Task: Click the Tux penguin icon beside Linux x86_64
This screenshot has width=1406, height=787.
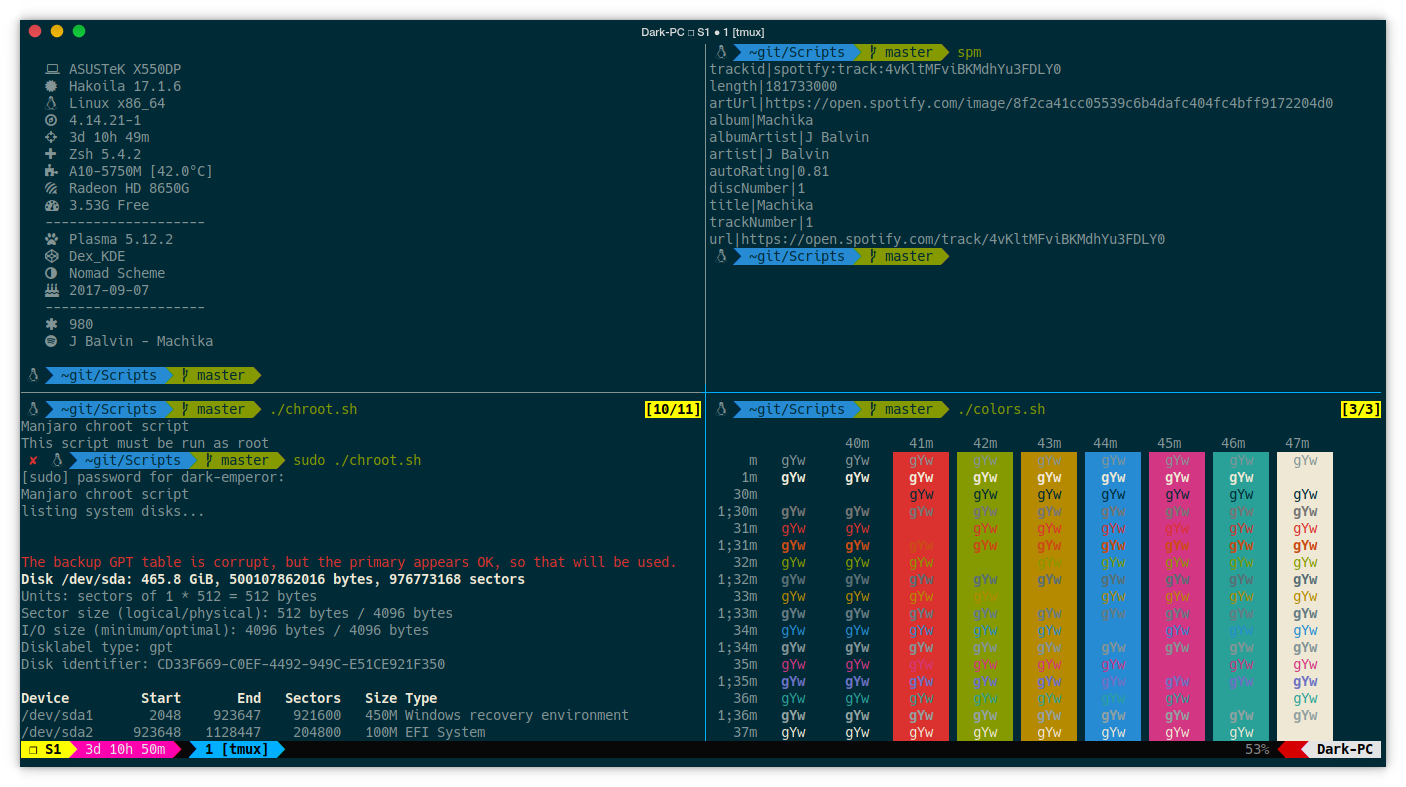Action: pyautogui.click(x=51, y=104)
